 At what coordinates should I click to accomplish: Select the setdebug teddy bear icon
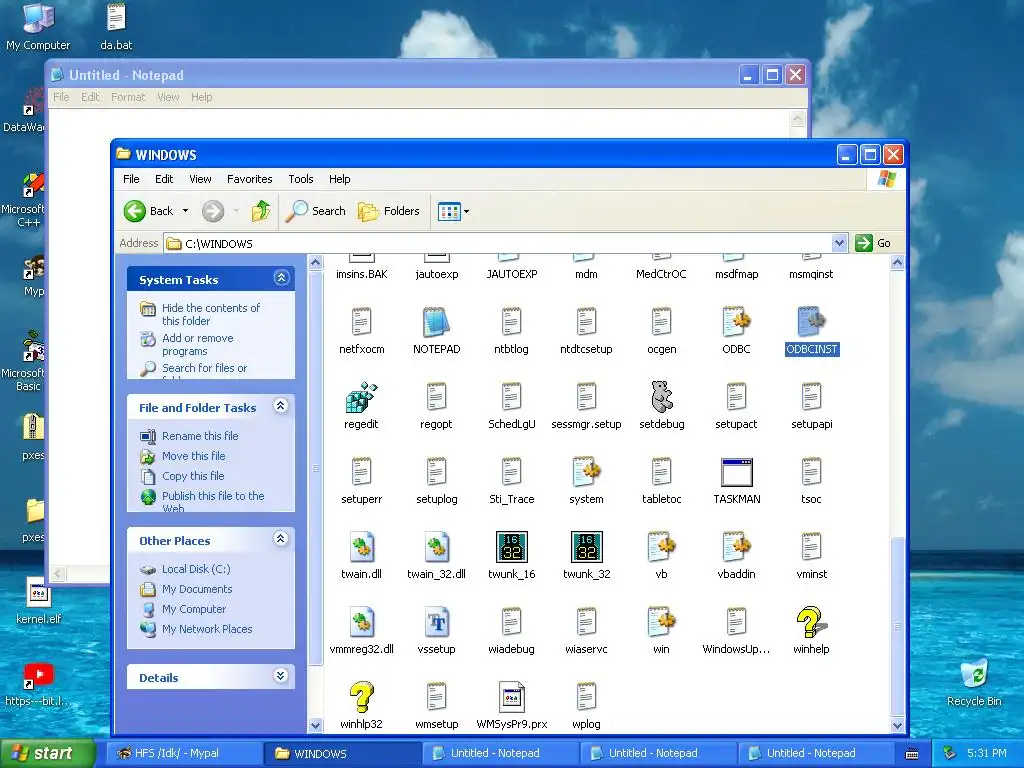(x=662, y=397)
